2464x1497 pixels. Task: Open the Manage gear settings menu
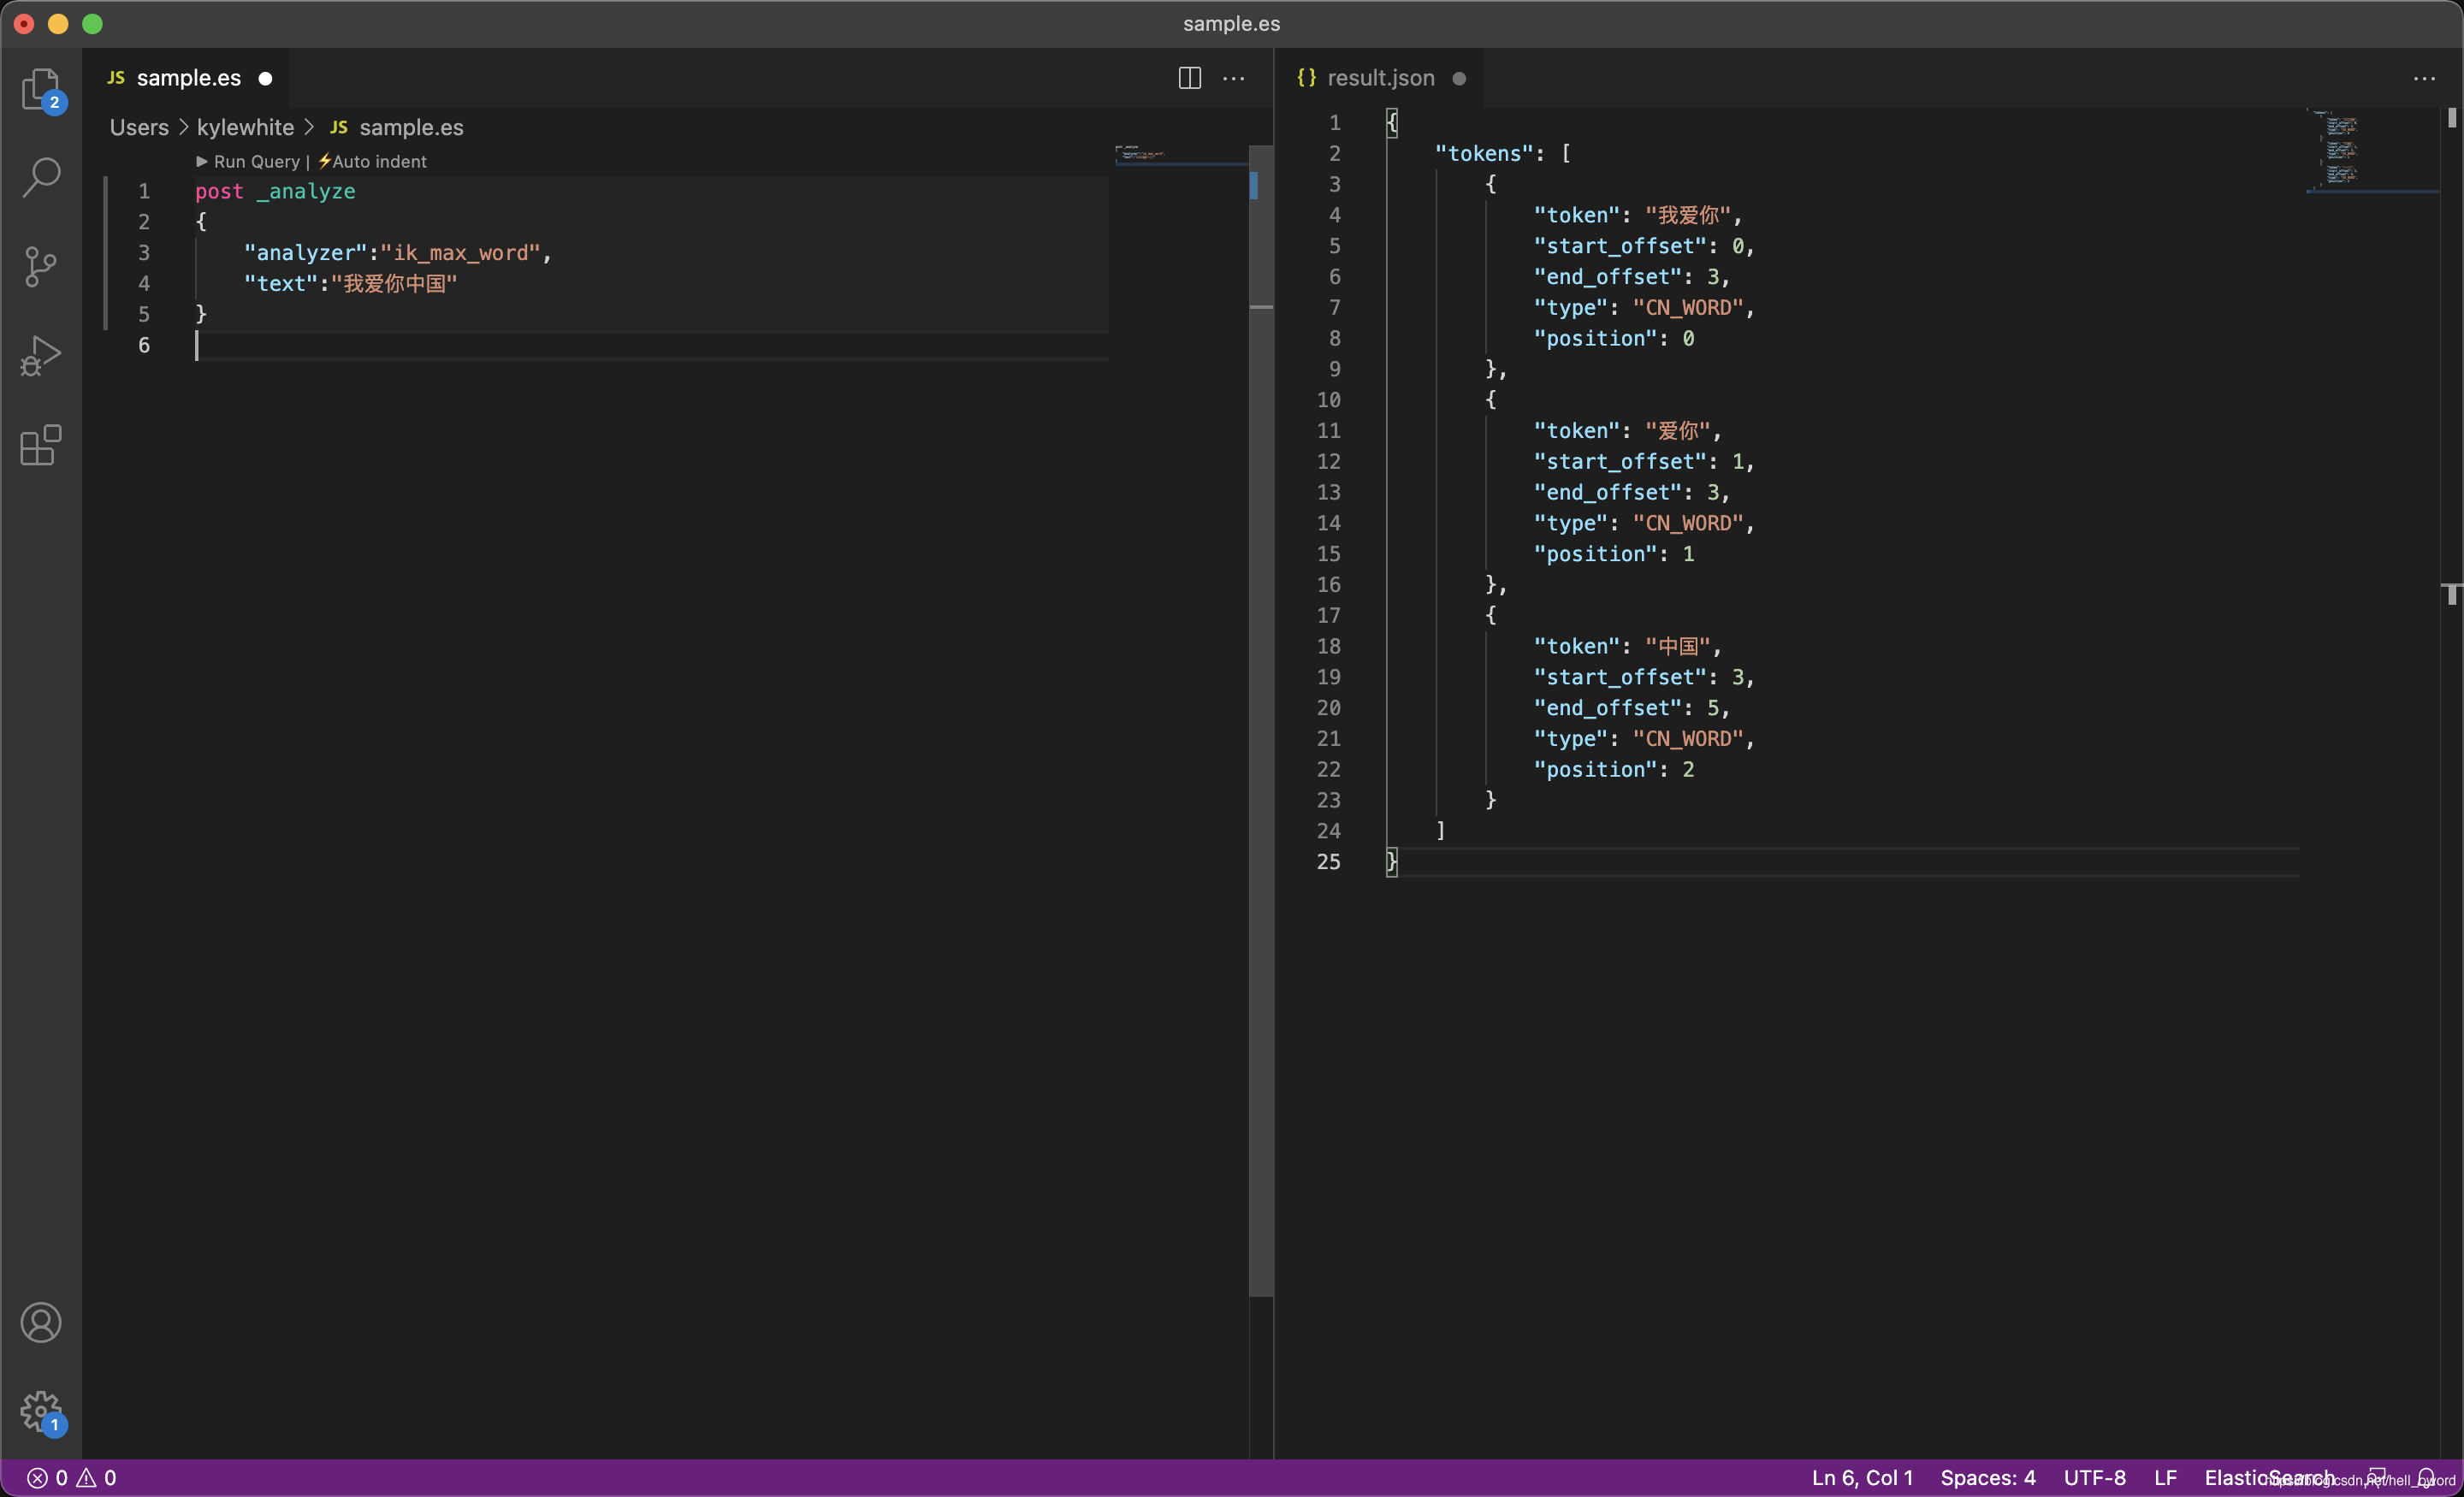click(x=41, y=1412)
